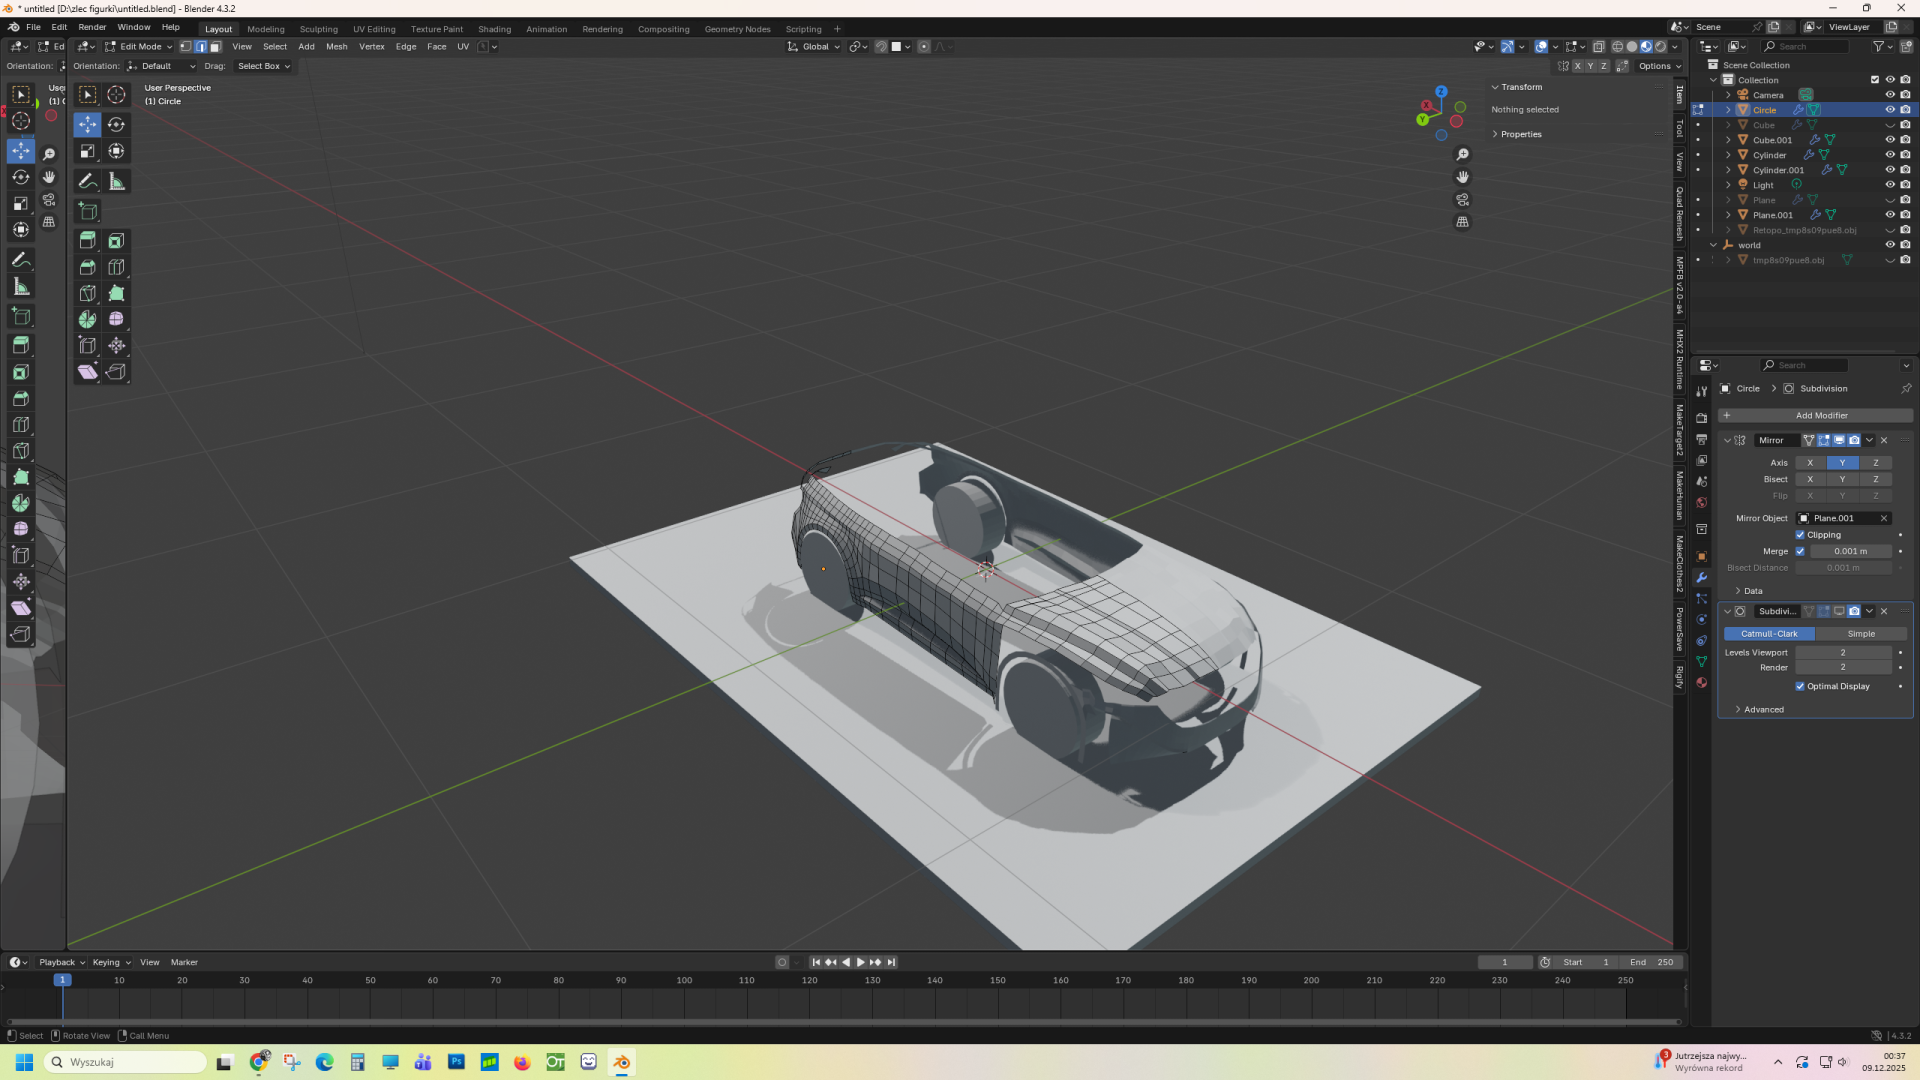Open the Mesh menu
The height and width of the screenshot is (1080, 1920).
(336, 47)
